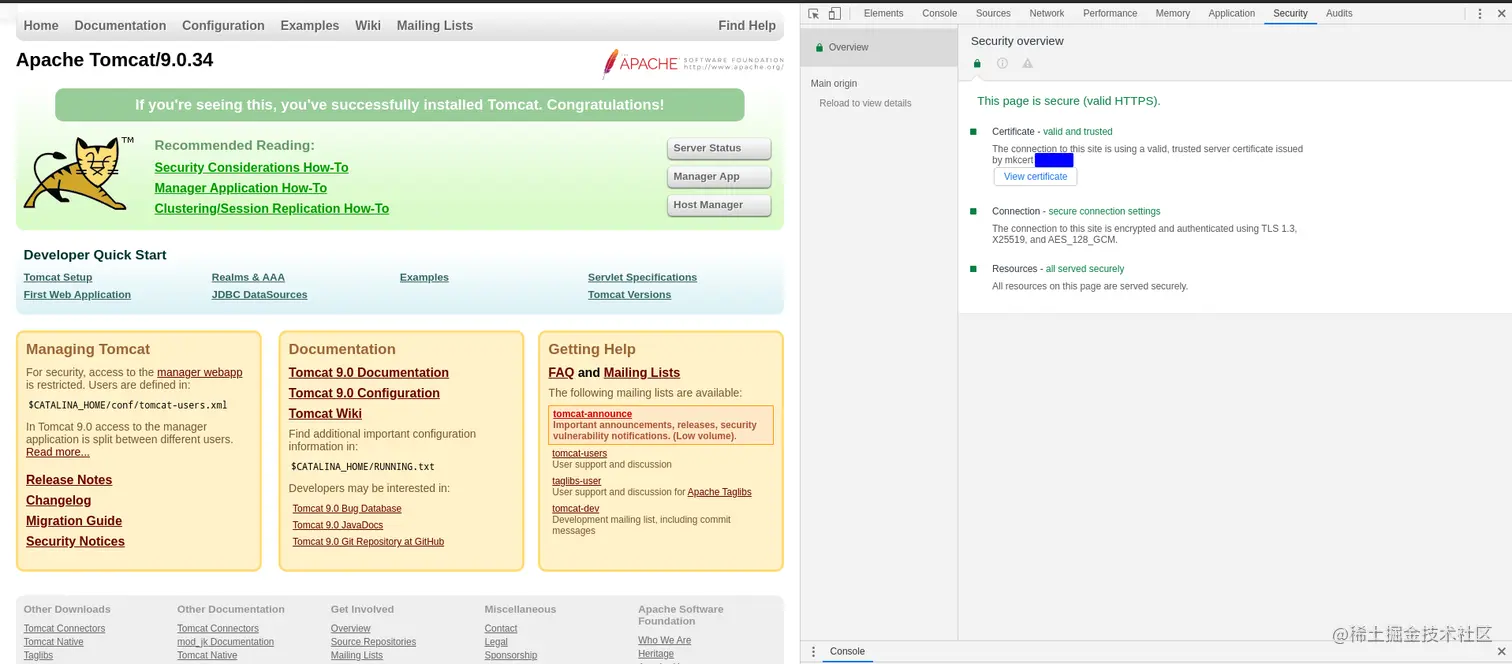This screenshot has width=1512, height=664.
Task: Click the info circle icon in Security overview
Action: pos(1002,63)
